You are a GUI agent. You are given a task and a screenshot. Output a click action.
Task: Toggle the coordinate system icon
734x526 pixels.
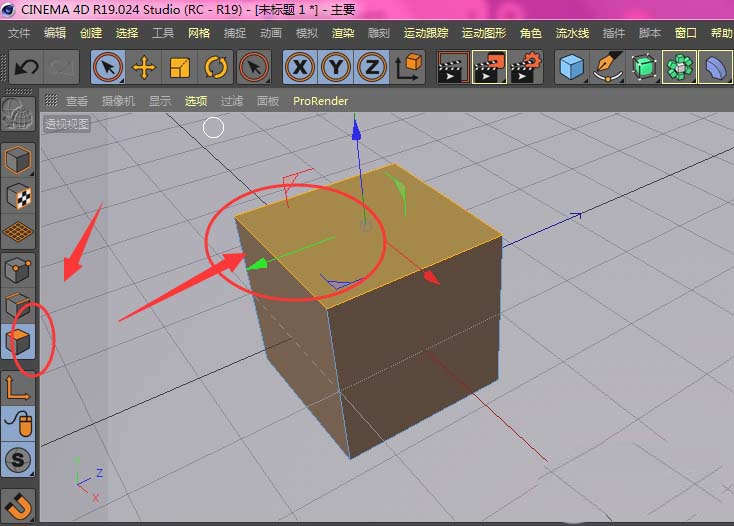(x=408, y=67)
